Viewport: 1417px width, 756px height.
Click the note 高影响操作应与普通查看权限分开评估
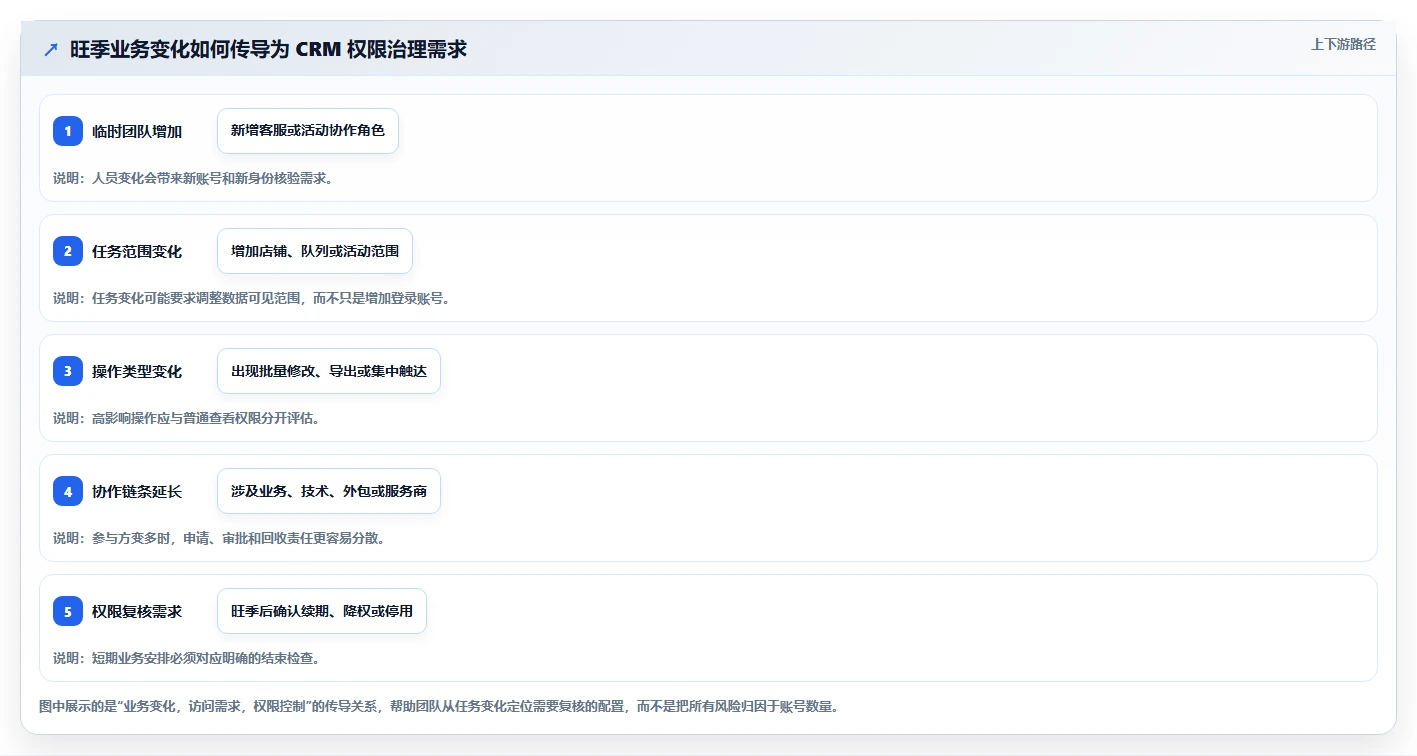(186, 418)
